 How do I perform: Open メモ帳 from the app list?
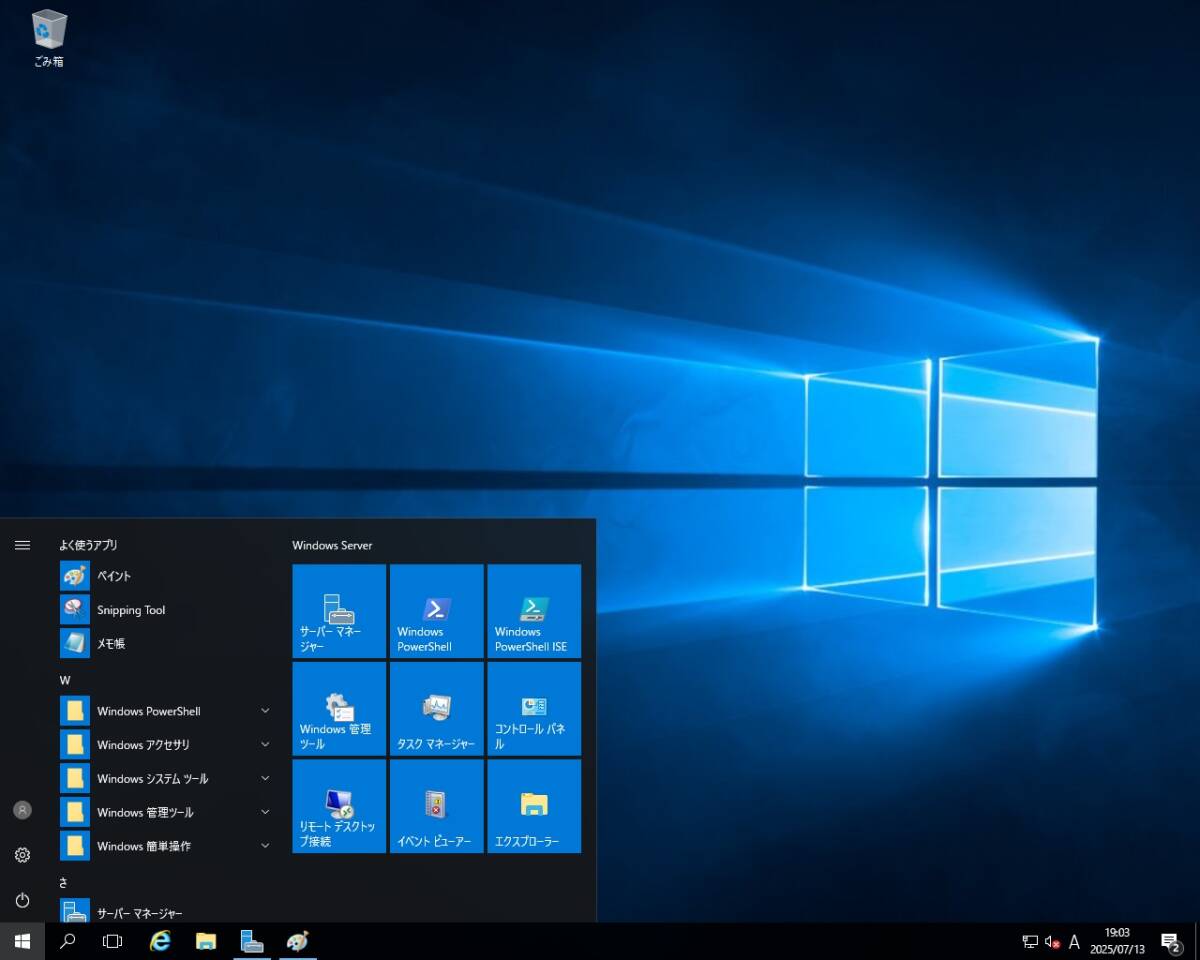click(x=166, y=644)
